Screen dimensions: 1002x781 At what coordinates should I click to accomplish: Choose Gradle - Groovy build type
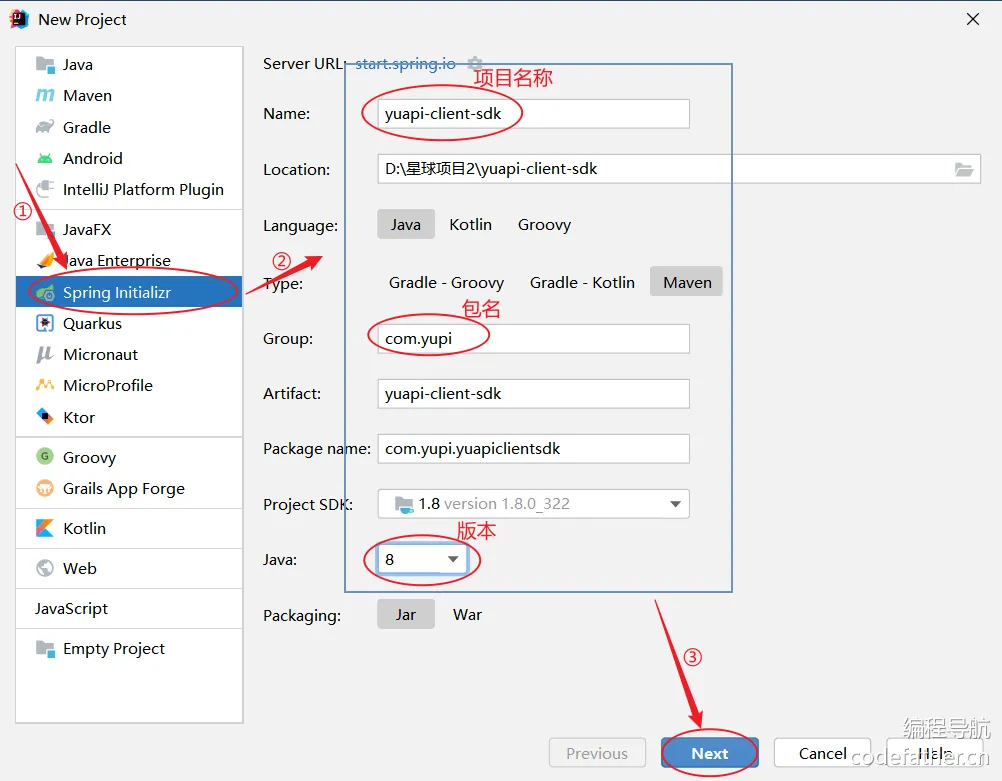point(446,282)
